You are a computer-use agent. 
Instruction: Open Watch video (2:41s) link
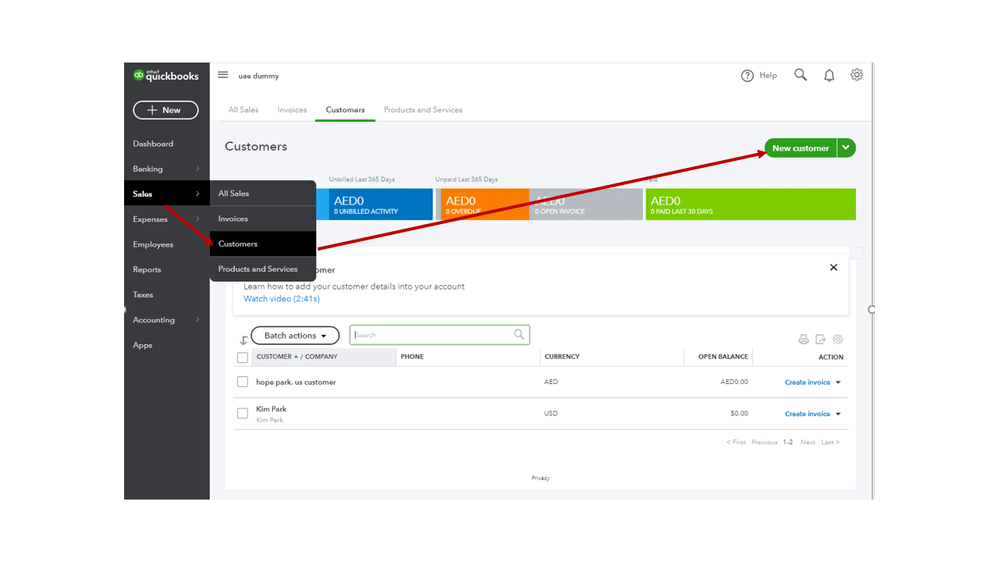[x=282, y=299]
